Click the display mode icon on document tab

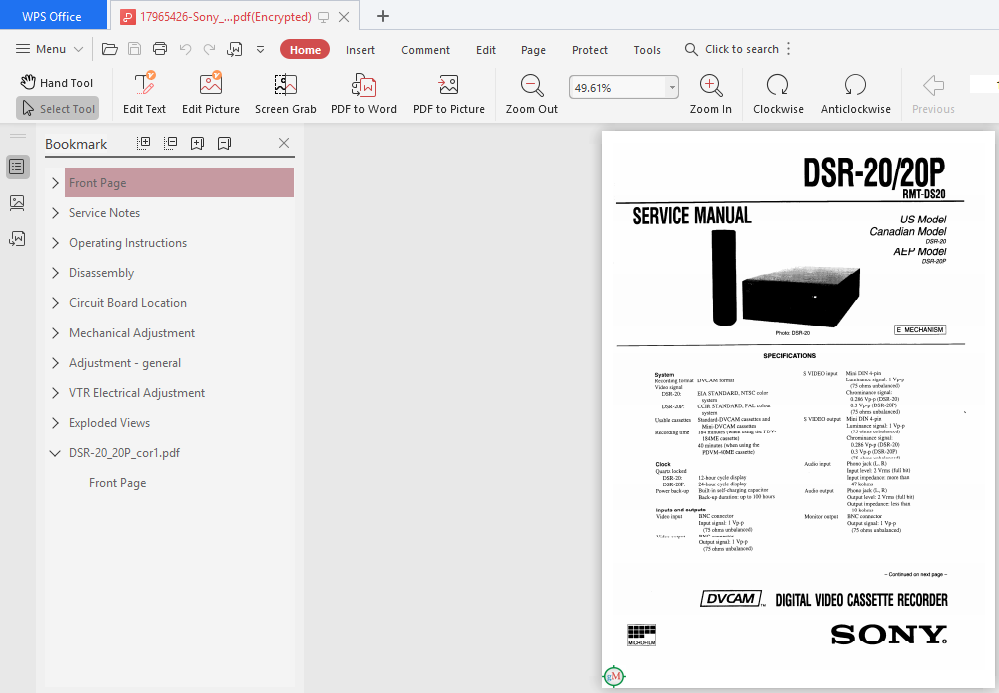pos(324,17)
